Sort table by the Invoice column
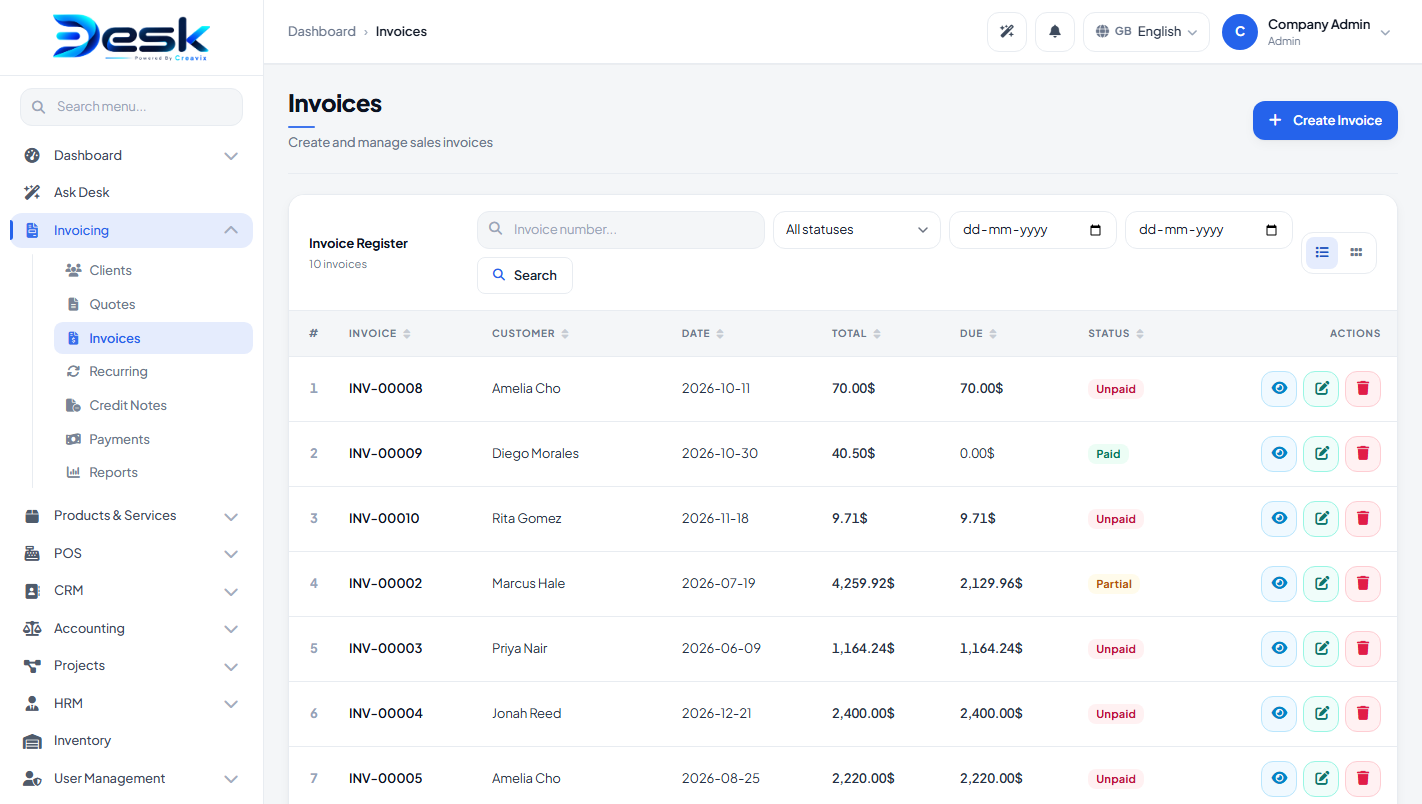Viewport: 1422px width, 804px height. coord(380,334)
